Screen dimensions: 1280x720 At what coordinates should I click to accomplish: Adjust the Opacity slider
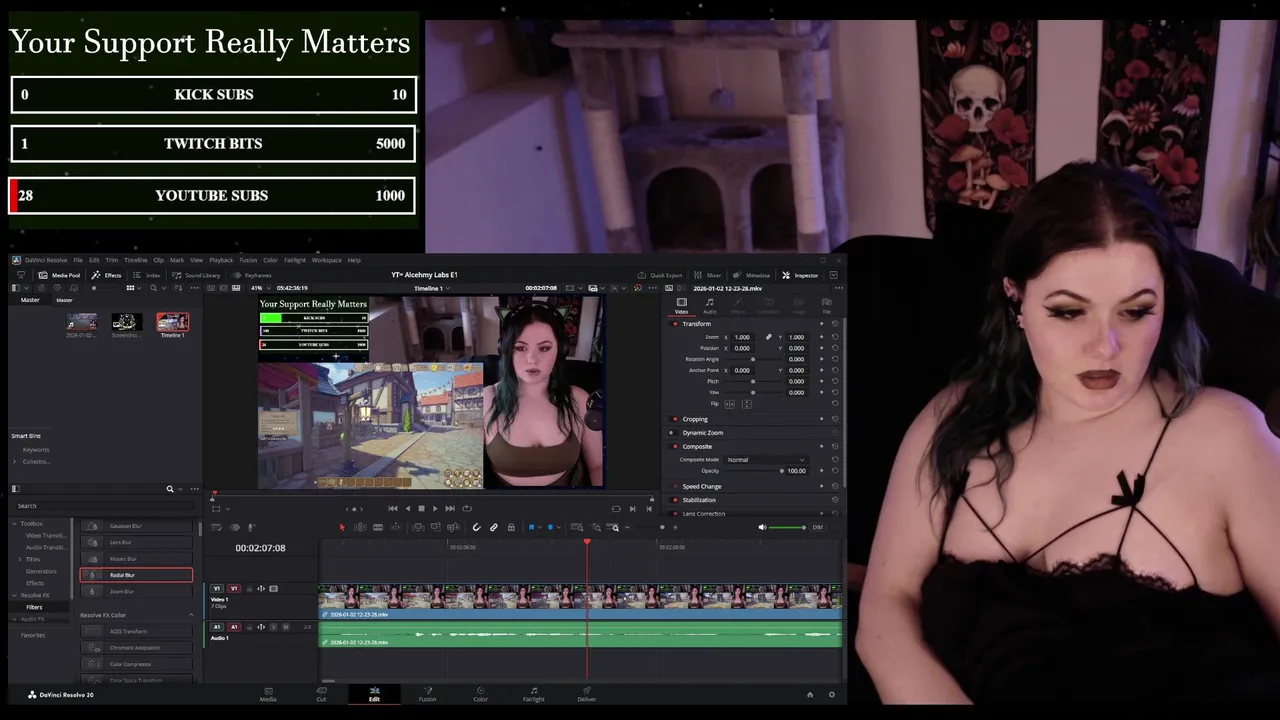(x=755, y=471)
